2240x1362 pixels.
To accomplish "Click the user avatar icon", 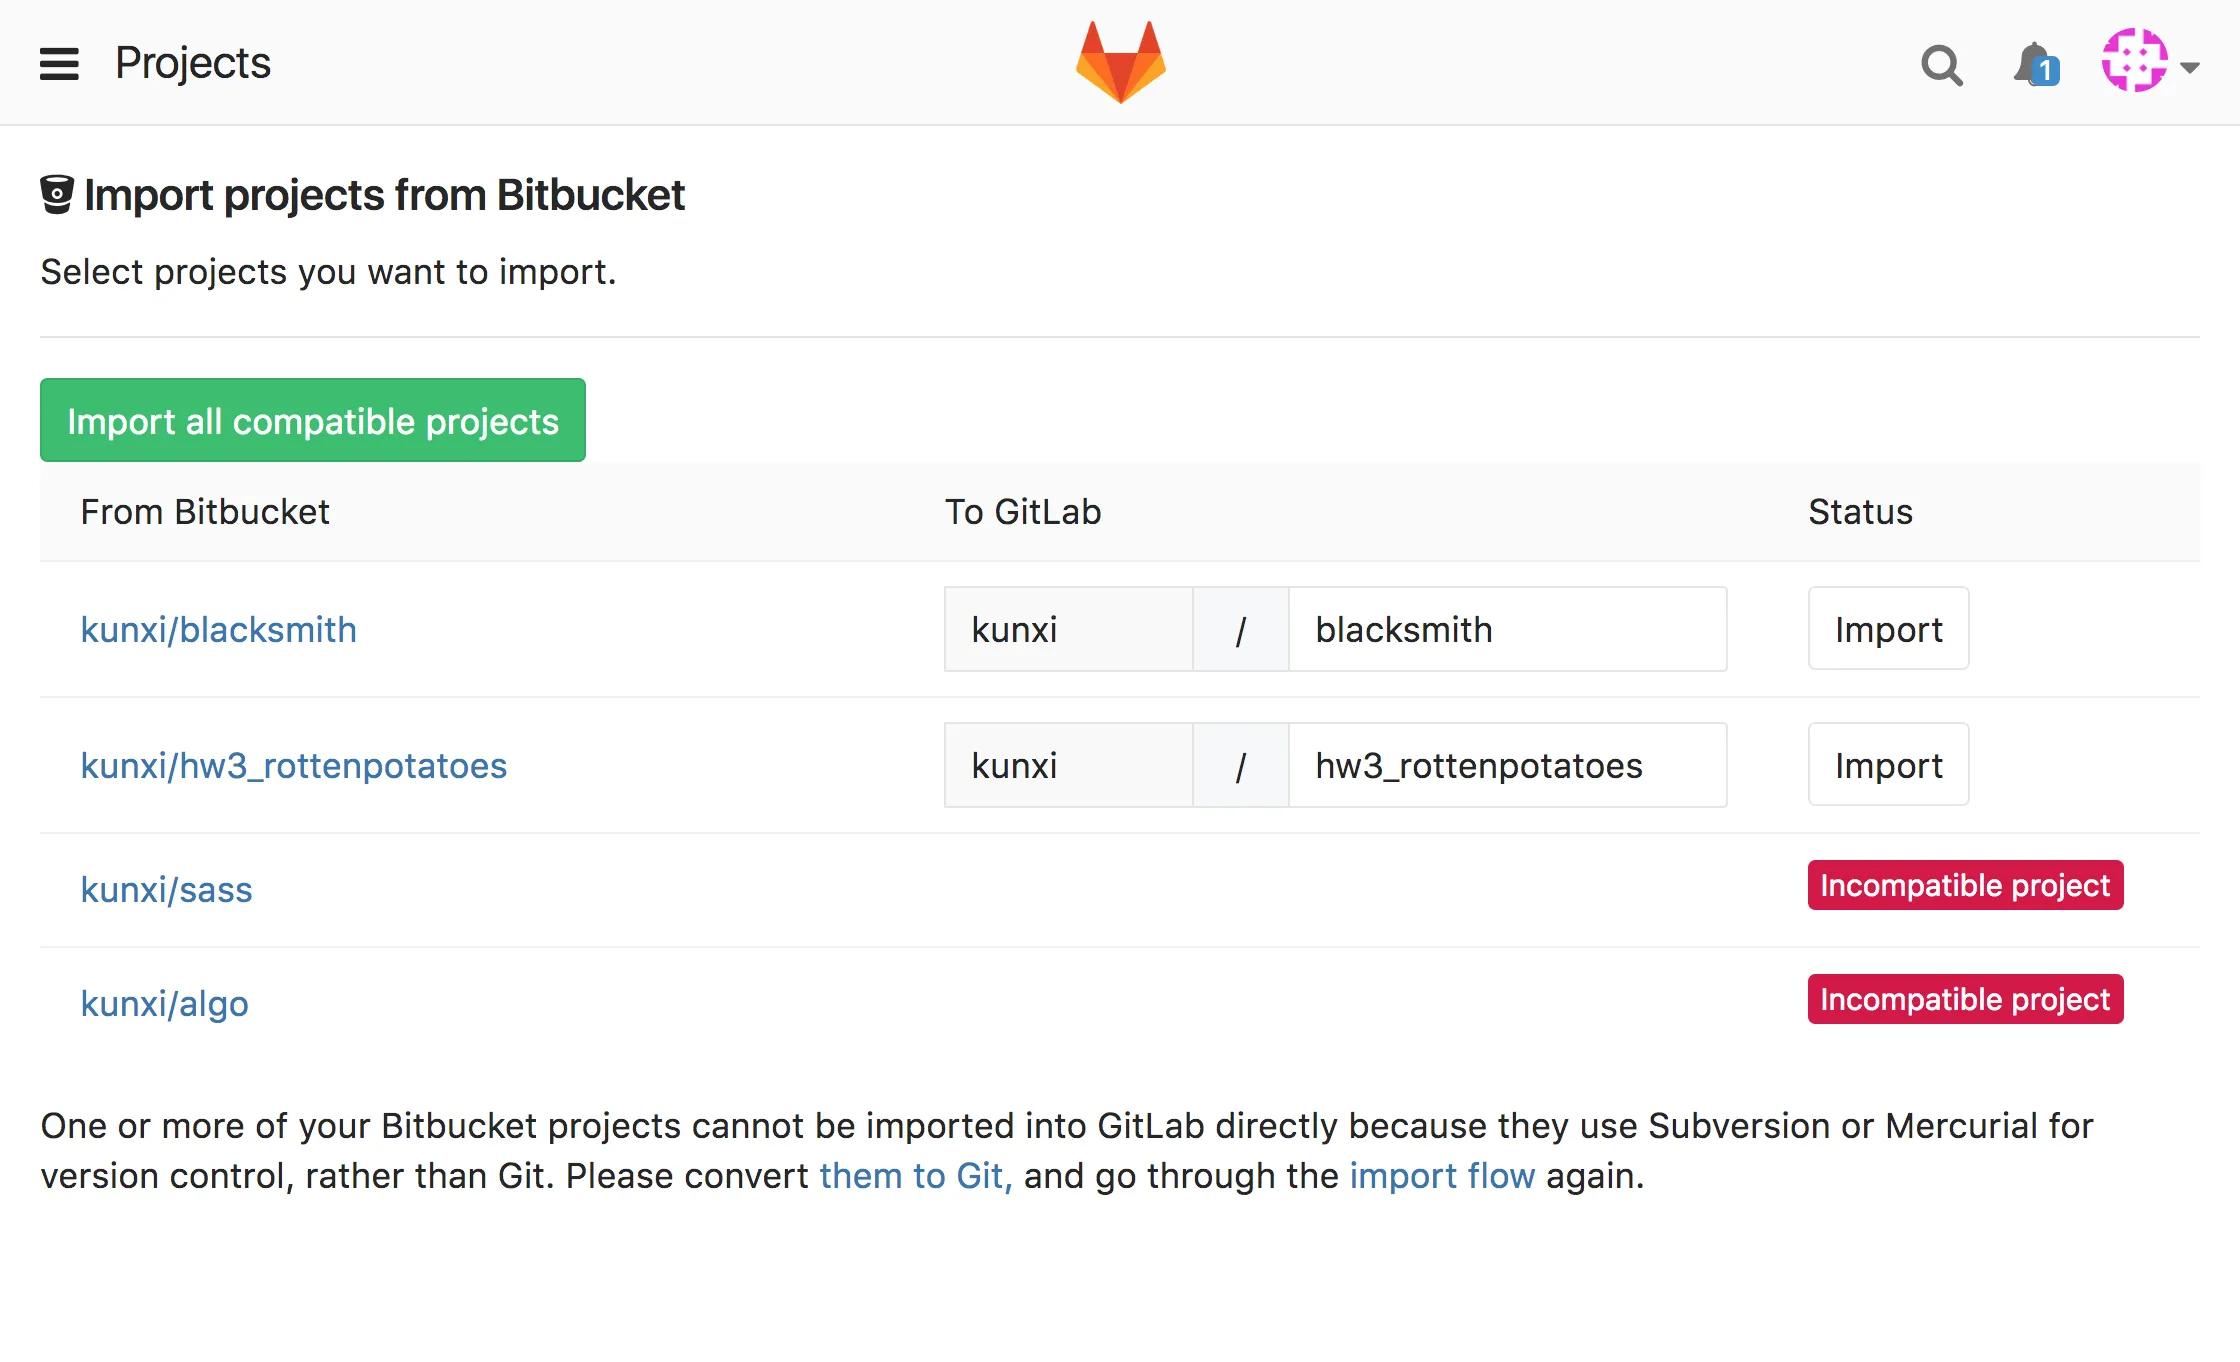I will point(2134,61).
